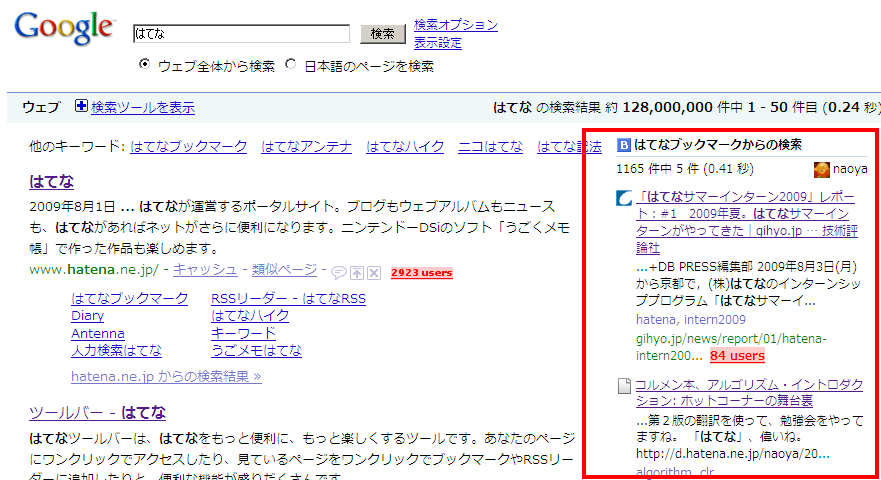
Task: Open the はてなブックマーク sitelink
Action: click(130, 298)
